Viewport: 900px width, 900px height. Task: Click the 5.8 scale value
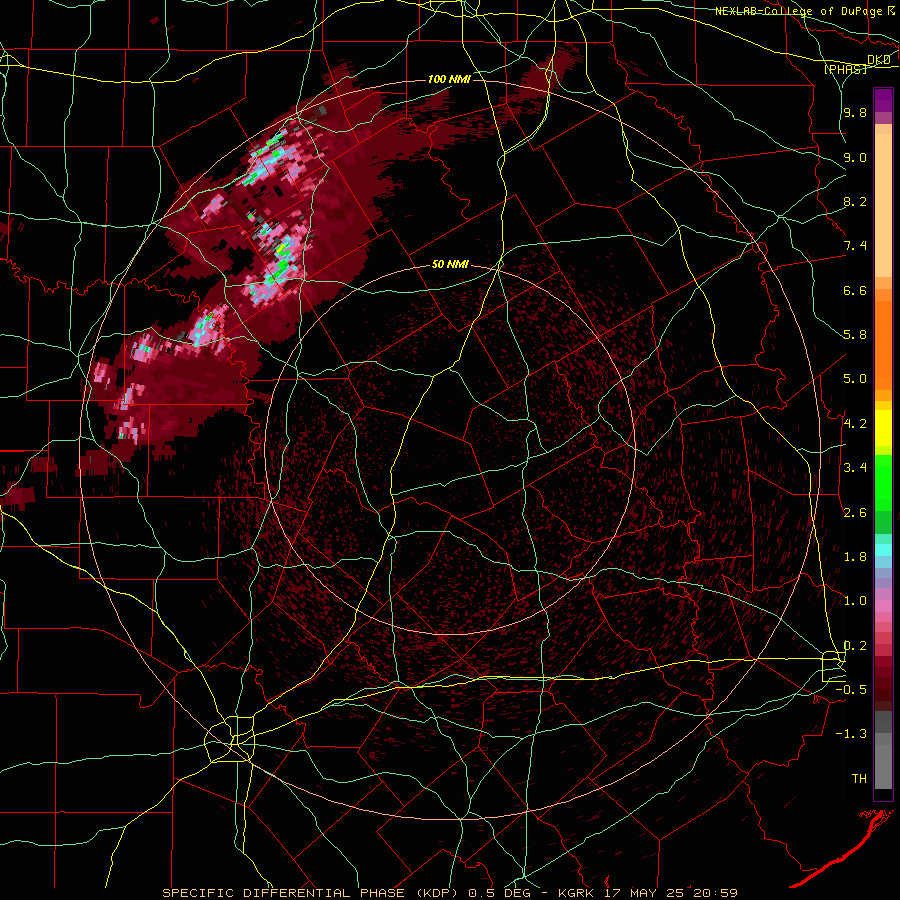pyautogui.click(x=855, y=335)
